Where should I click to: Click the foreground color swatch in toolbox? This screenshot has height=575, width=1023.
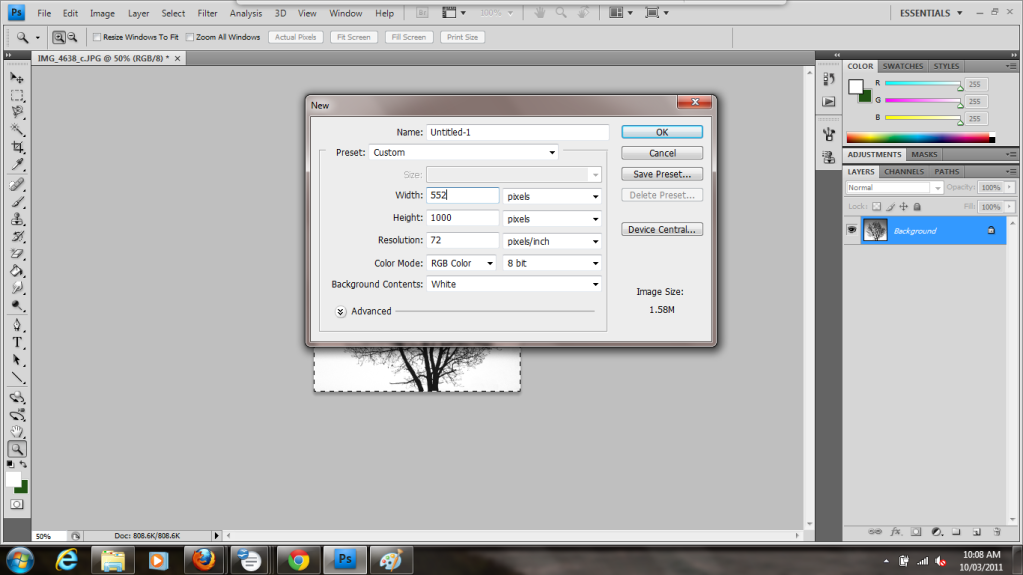click(x=13, y=479)
